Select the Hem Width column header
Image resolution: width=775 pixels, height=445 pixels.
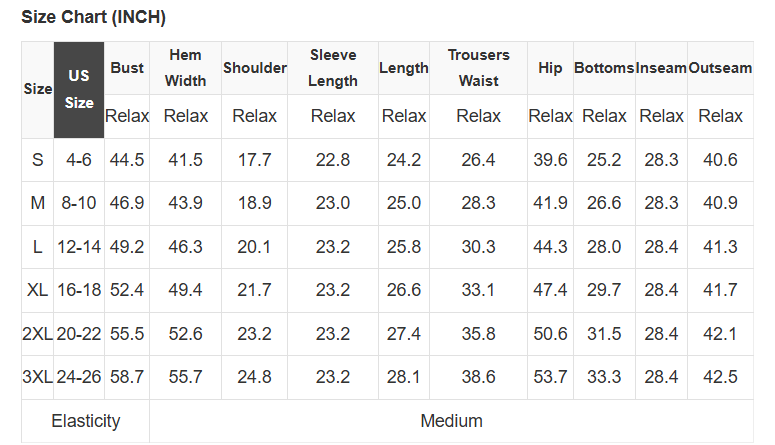[x=186, y=68]
